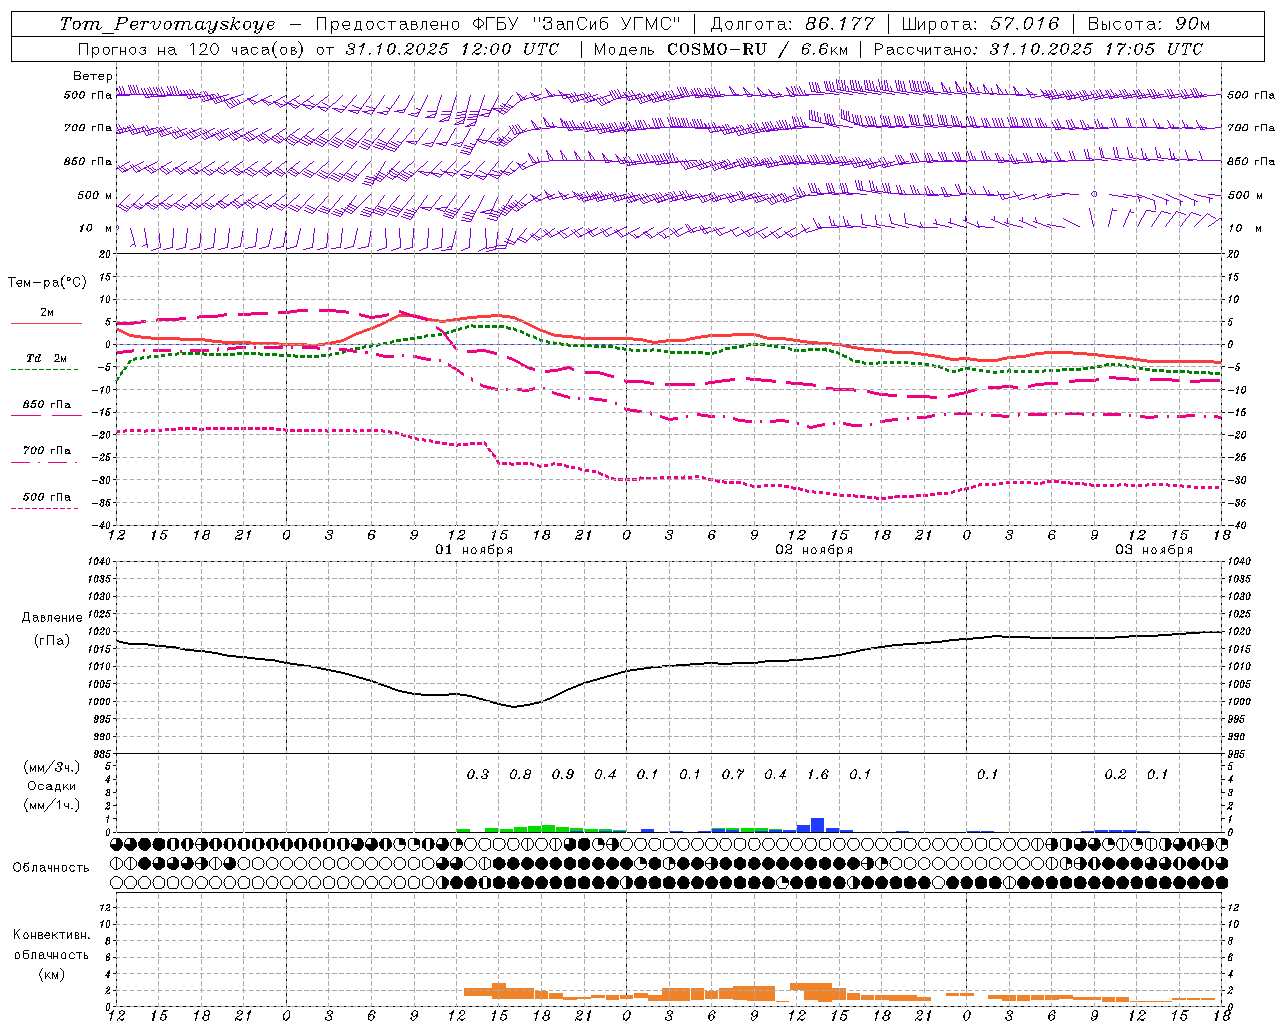Click 'Прогноз на 120 часа(ов)' forecast period text

pos(192,49)
